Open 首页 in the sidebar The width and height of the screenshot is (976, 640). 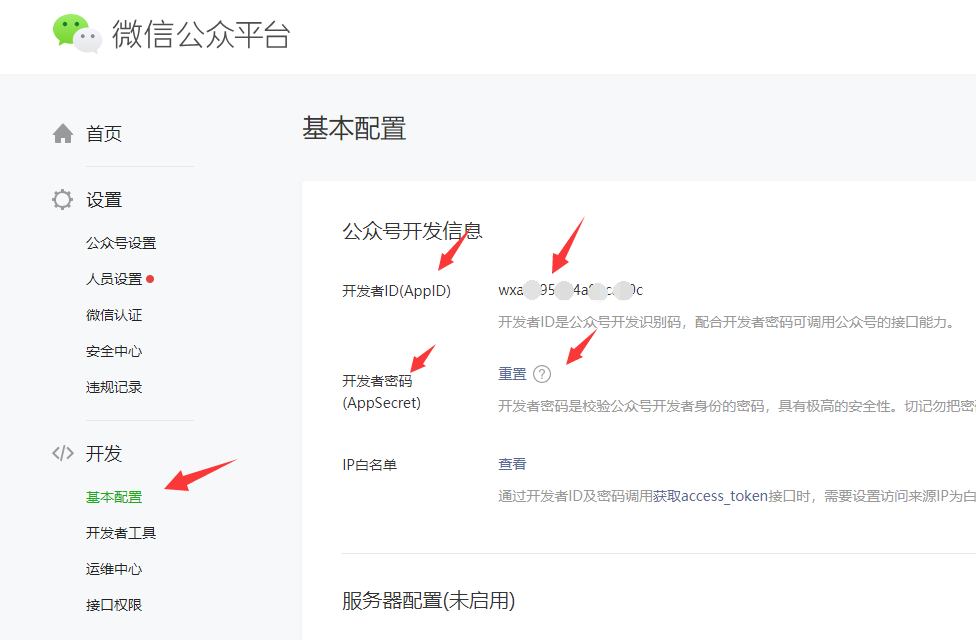tap(104, 133)
